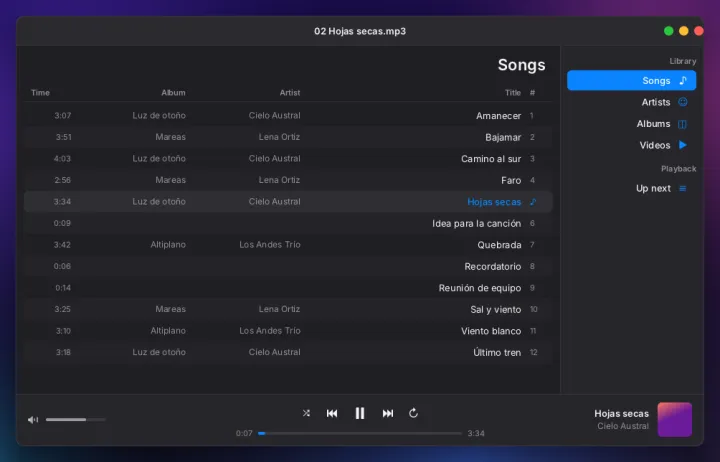Viewport: 720px width, 462px height.
Task: Click the album icon beside Albums
Action: [683, 124]
